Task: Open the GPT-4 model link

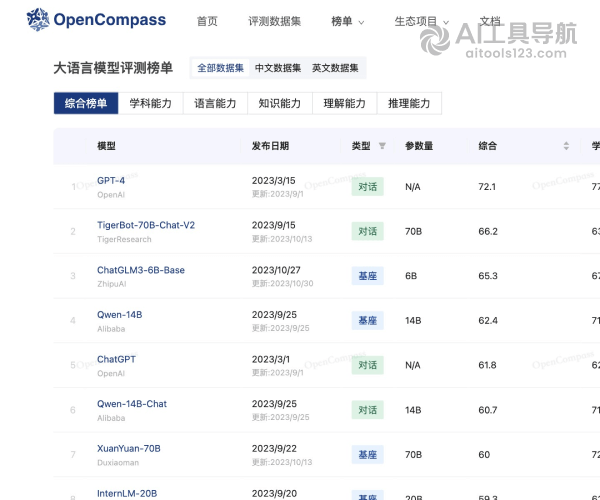Action: [x=111, y=181]
